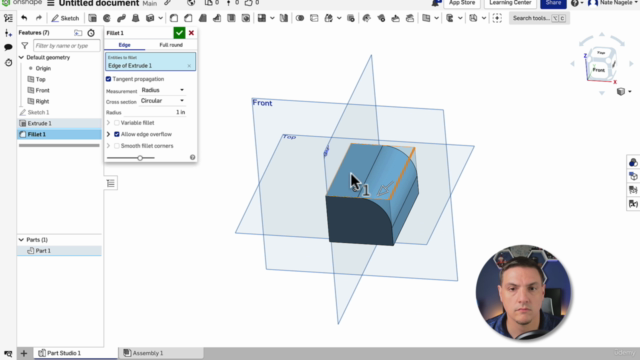Open the App Store
640x360 pixels.
[462, 3]
